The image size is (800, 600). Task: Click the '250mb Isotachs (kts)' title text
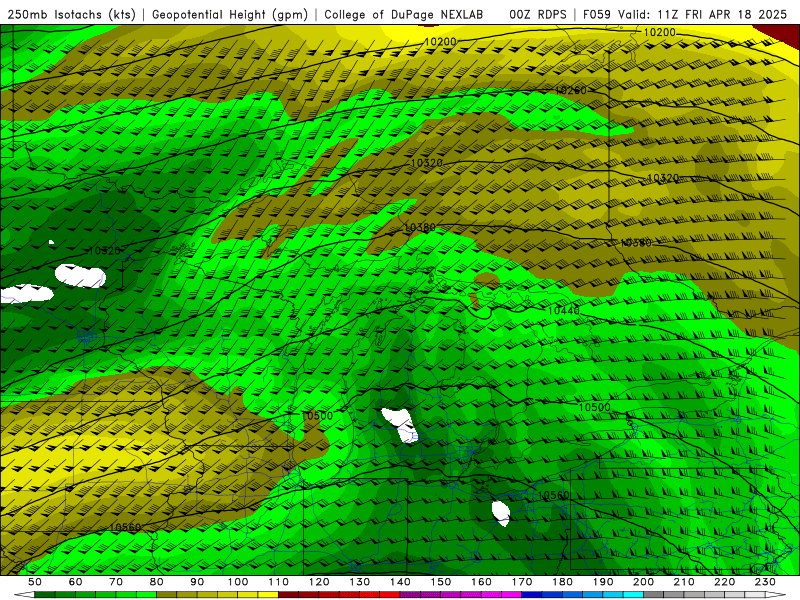click(71, 15)
